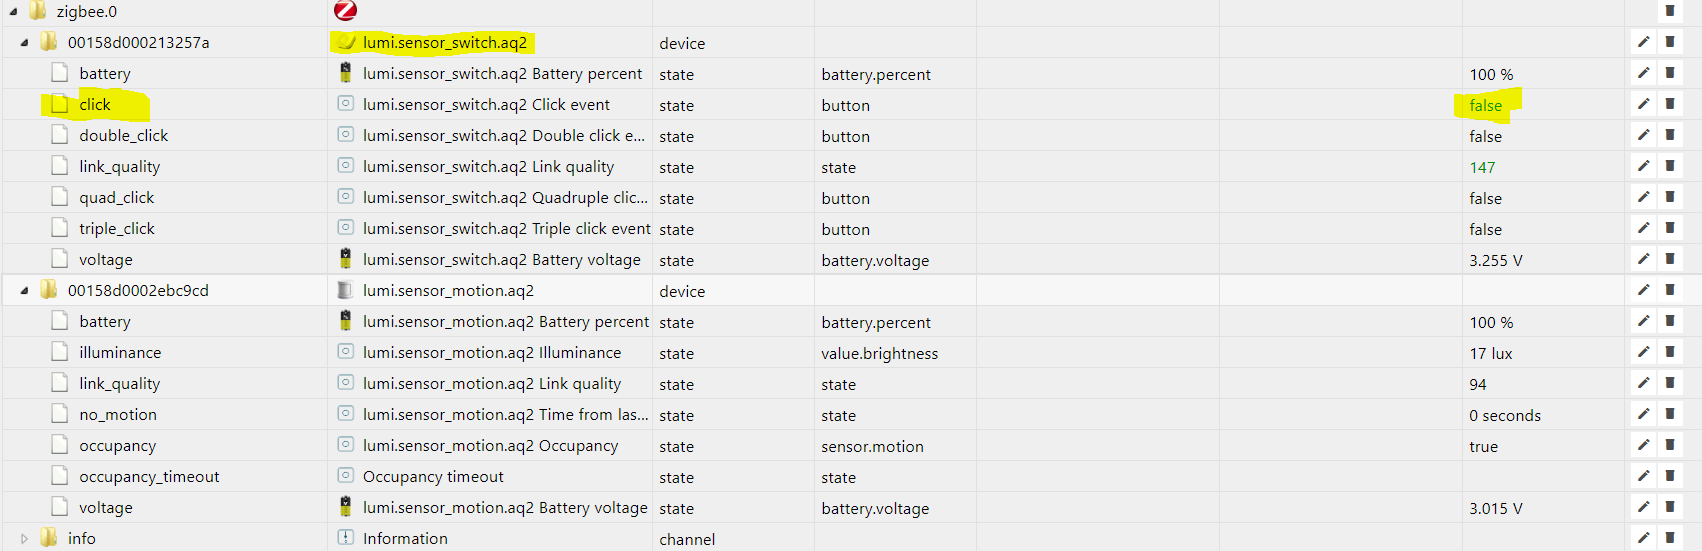
Task: Click the red Zigbee adapter logo icon
Action: [345, 10]
